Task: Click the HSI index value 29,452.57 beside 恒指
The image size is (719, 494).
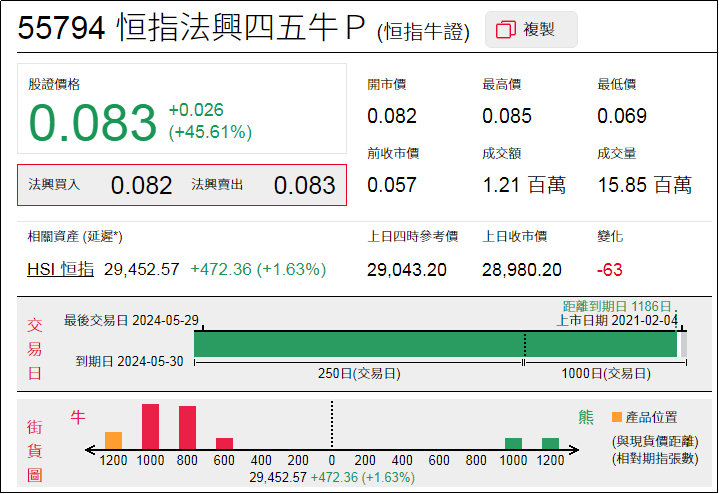Action: 142,269
